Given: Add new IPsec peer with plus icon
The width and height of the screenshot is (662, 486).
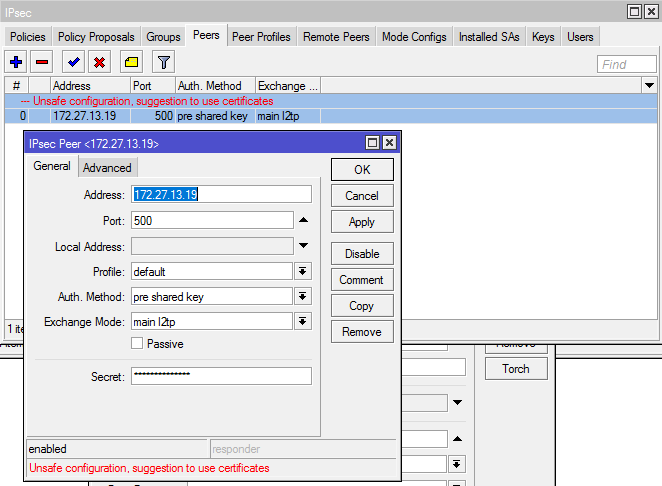Looking at the screenshot, I should tap(16, 62).
